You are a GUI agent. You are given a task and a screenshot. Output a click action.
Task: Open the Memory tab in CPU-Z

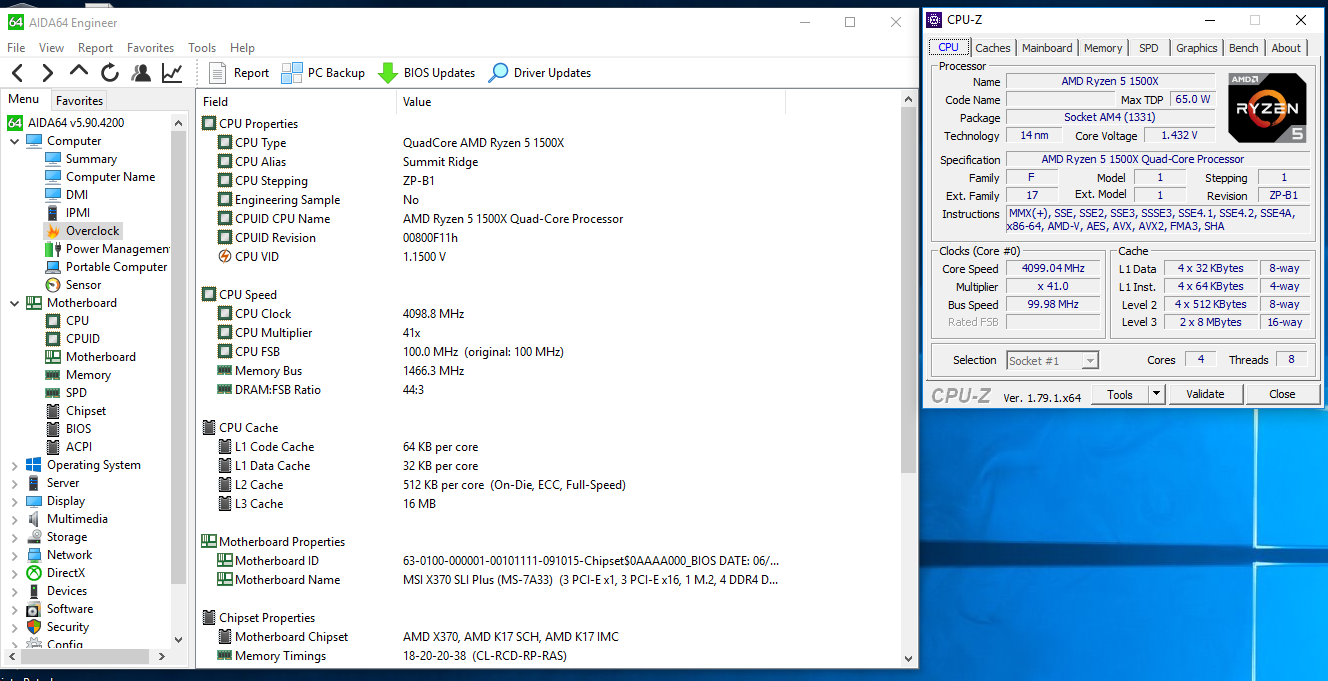(x=1103, y=48)
